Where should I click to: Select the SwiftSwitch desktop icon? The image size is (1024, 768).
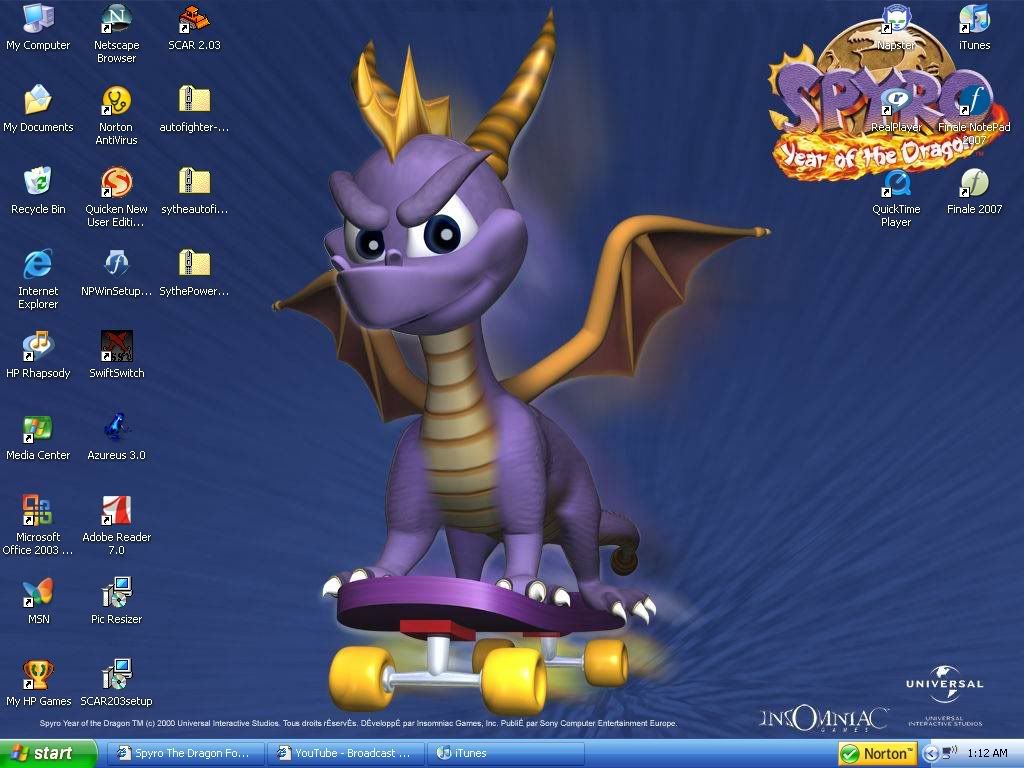(x=116, y=348)
